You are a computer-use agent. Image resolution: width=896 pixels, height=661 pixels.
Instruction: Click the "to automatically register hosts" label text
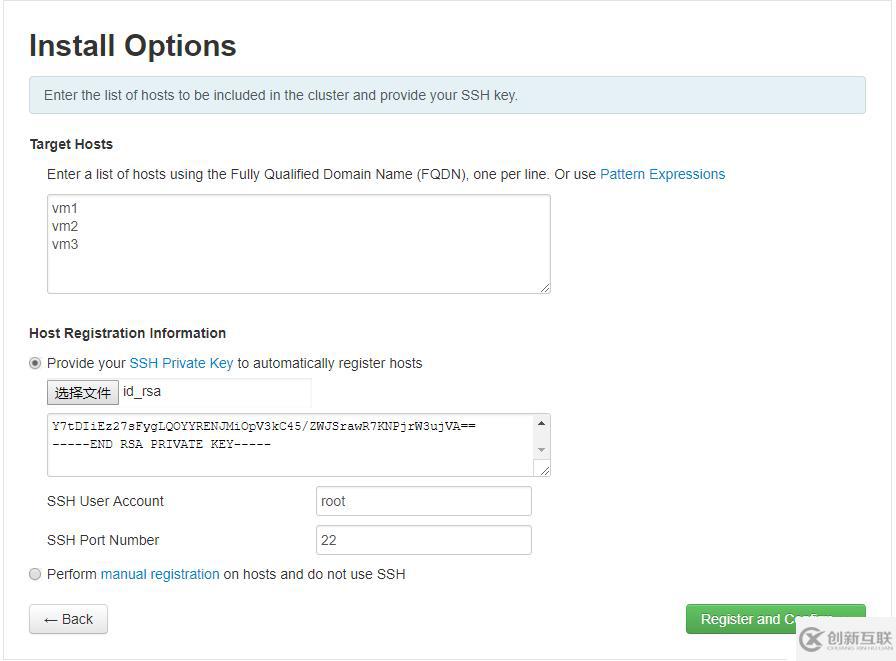point(330,363)
